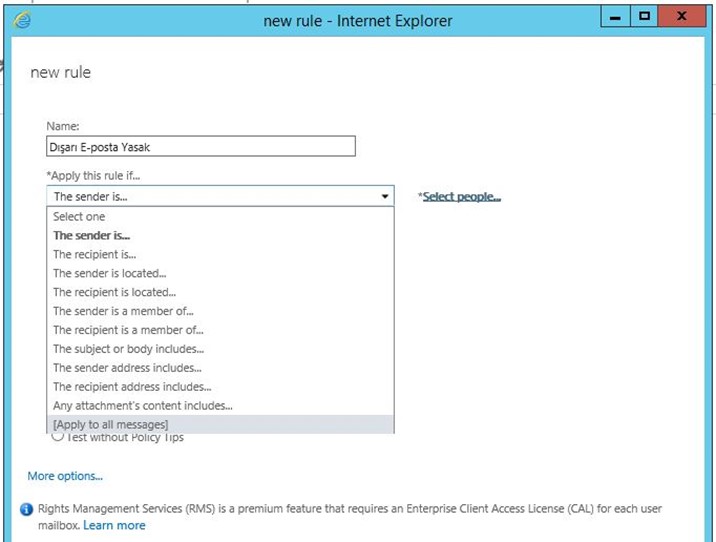716x542 pixels.
Task: Maximize the new rule window
Action: pos(644,17)
